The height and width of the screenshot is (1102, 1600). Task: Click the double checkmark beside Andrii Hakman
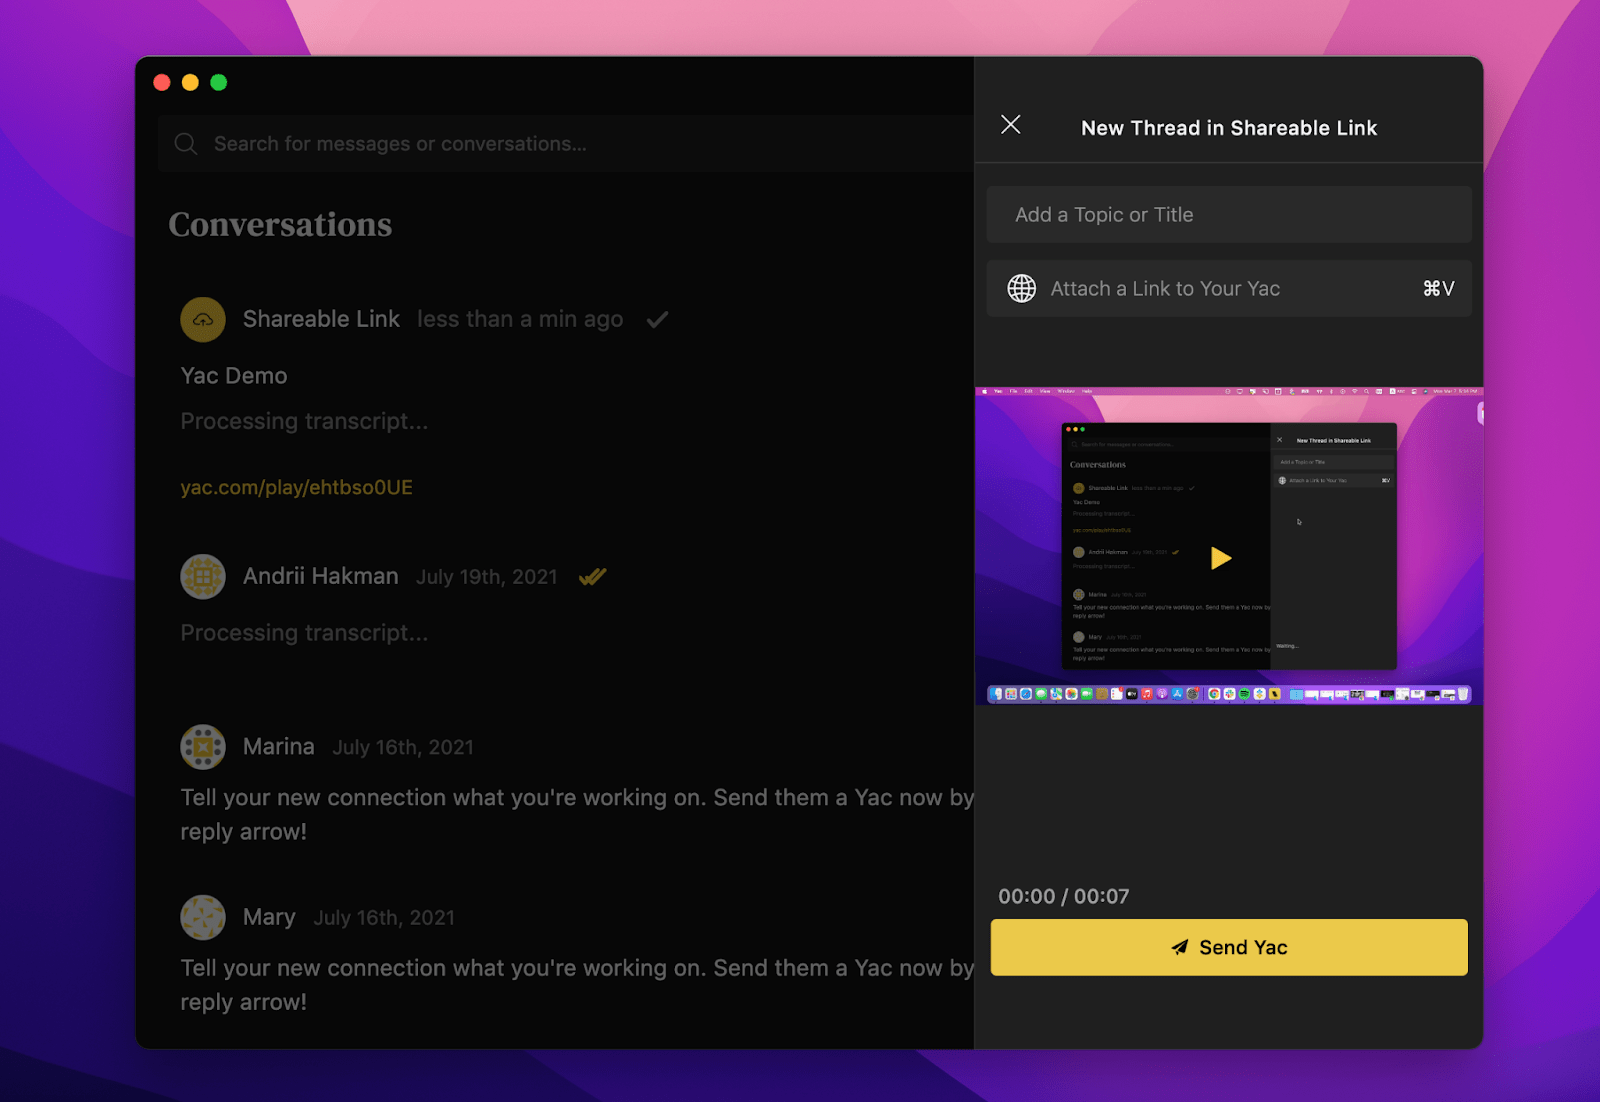click(592, 577)
